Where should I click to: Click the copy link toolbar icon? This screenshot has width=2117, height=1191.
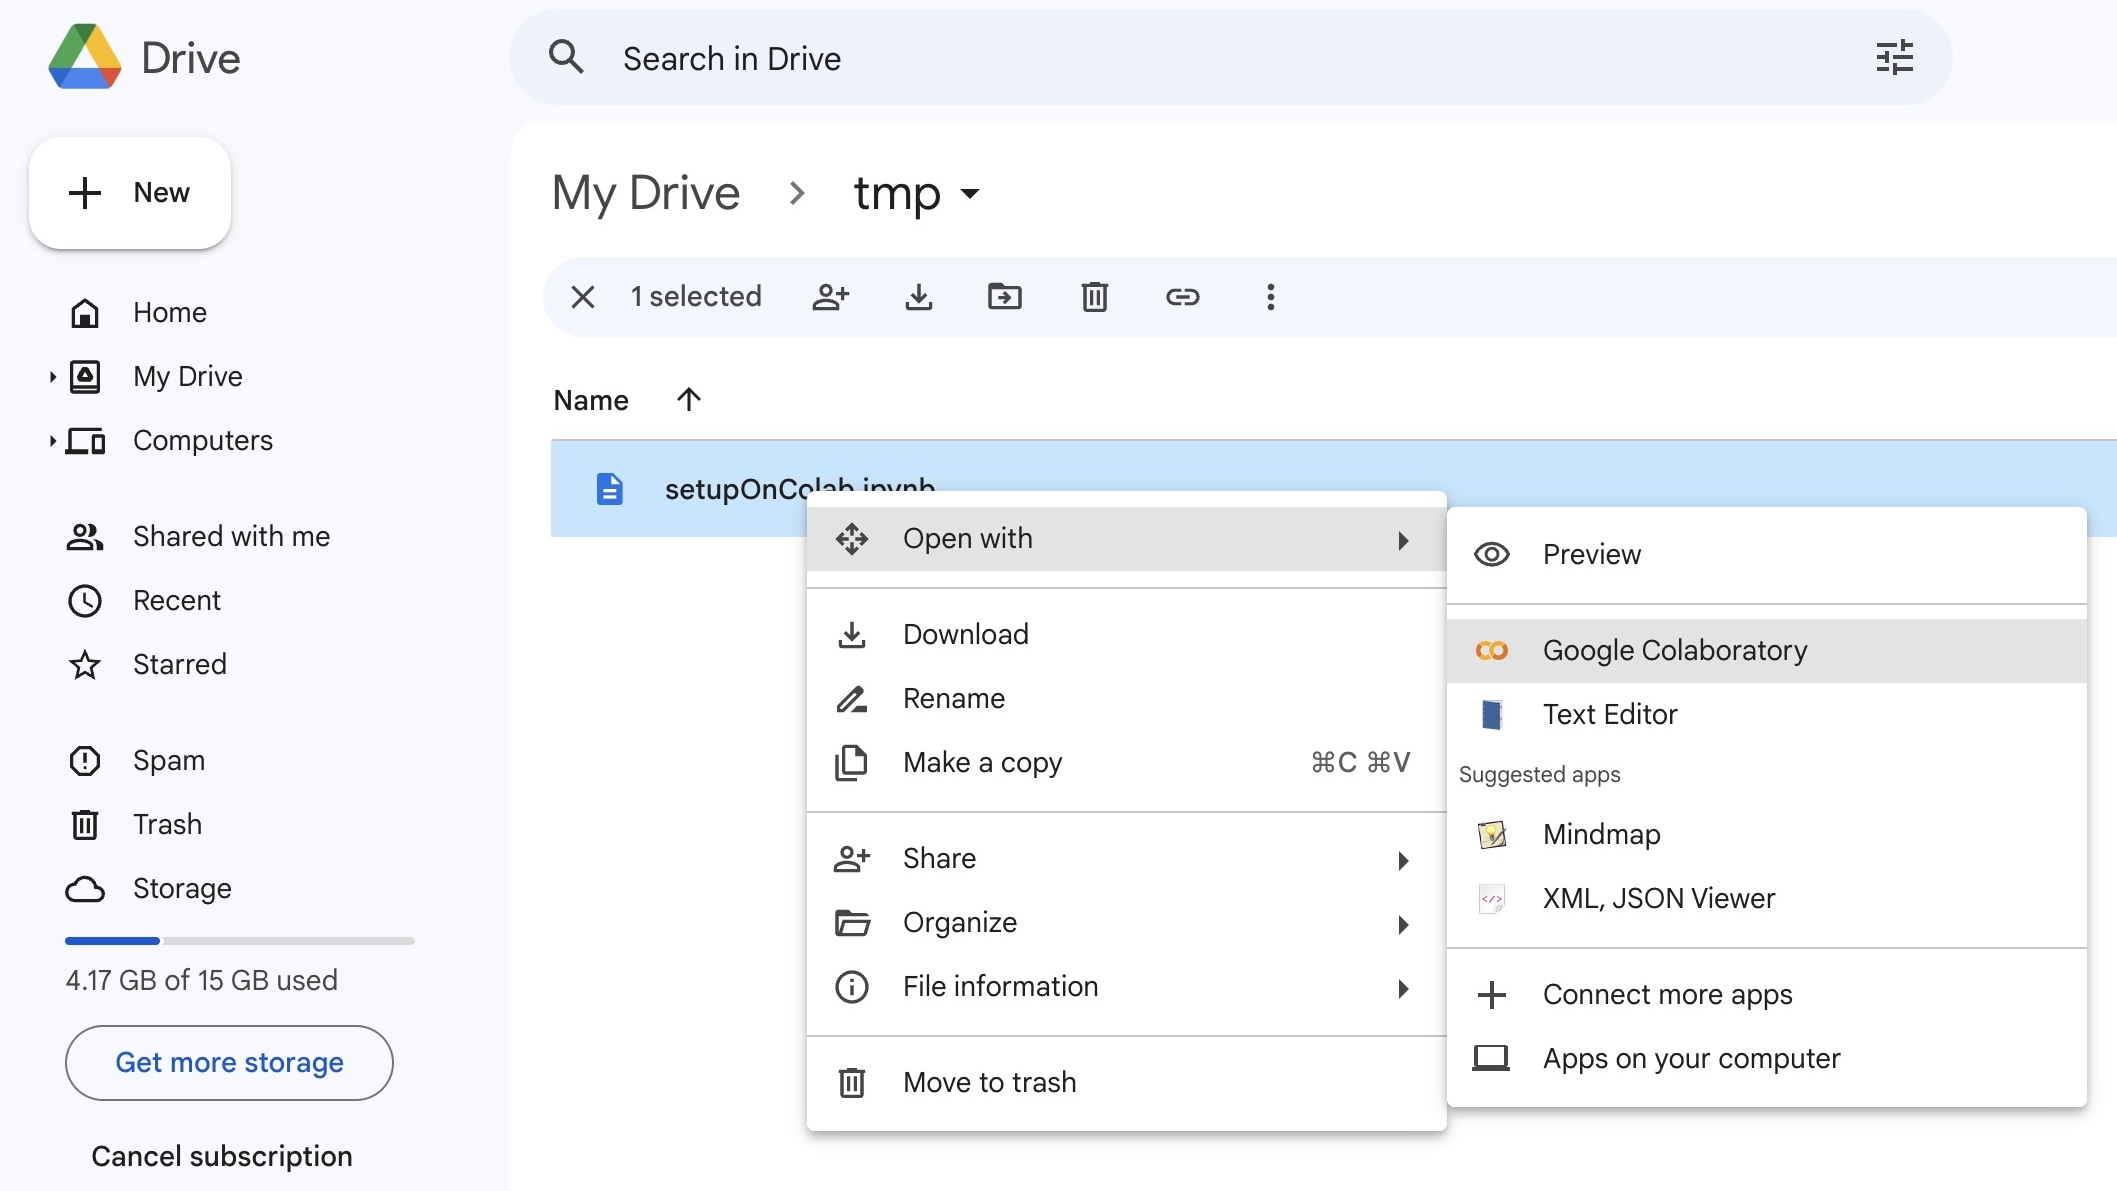click(x=1182, y=297)
